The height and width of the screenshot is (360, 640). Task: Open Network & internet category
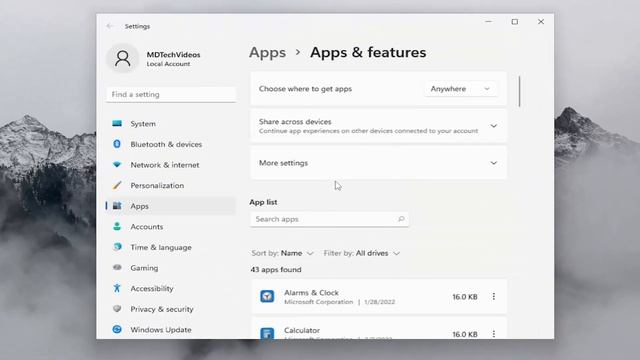click(171, 164)
